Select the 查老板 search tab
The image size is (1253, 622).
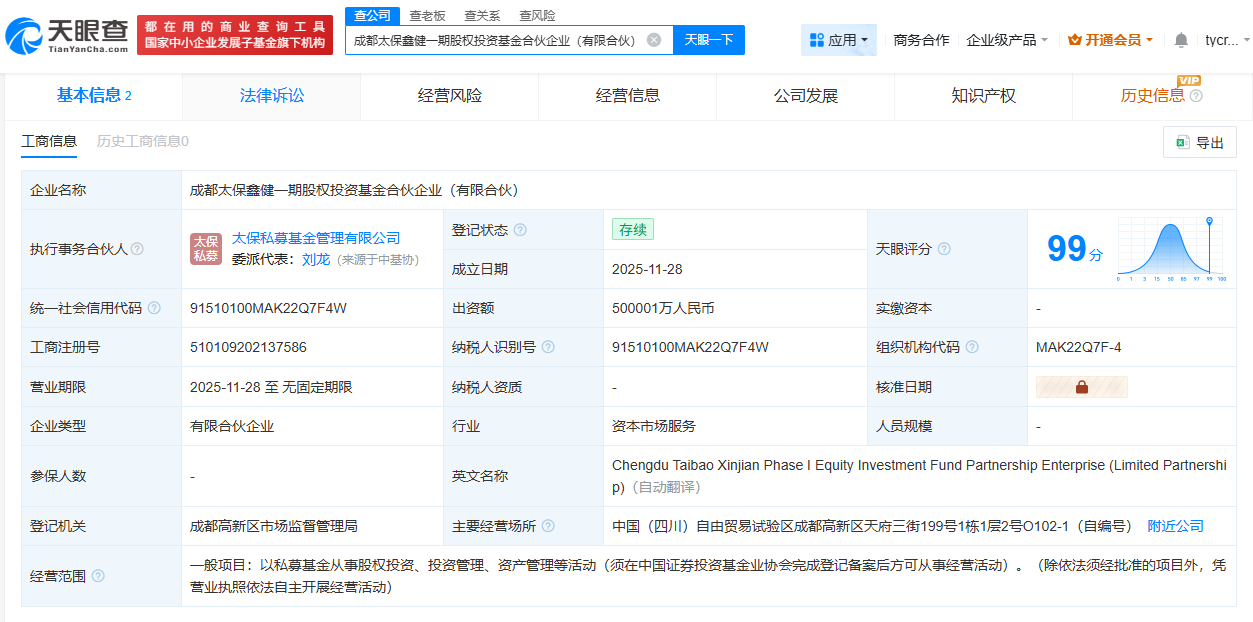[x=428, y=15]
